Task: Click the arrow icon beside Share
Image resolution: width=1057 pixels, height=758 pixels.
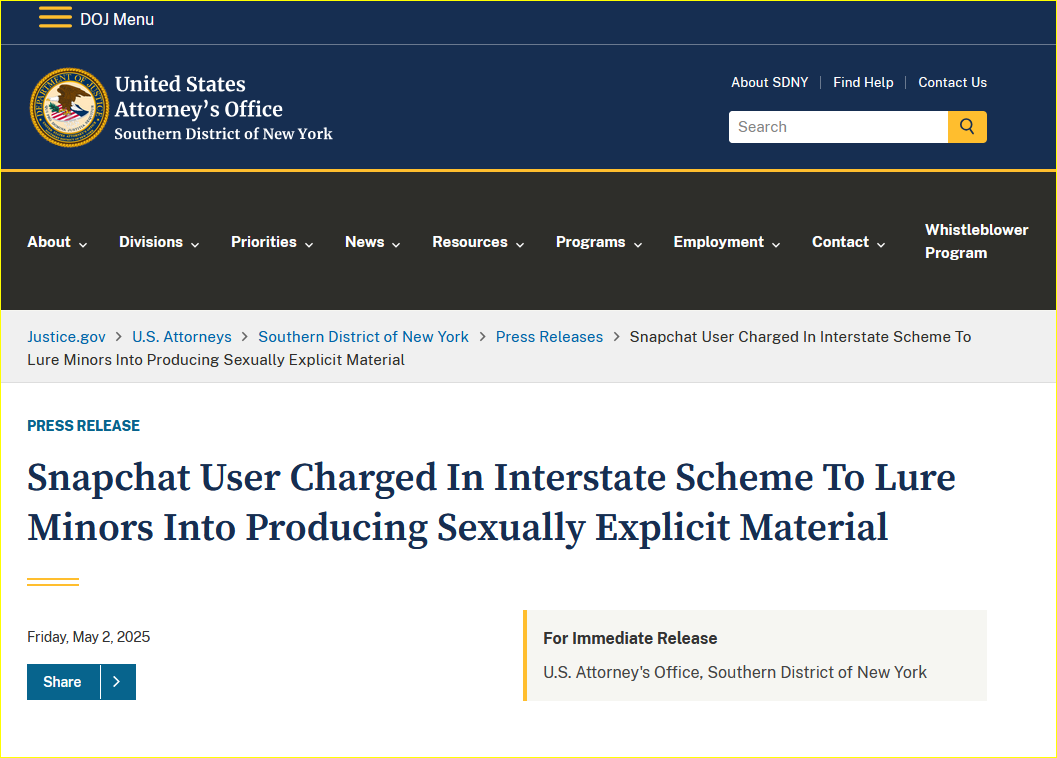Action: pos(117,682)
